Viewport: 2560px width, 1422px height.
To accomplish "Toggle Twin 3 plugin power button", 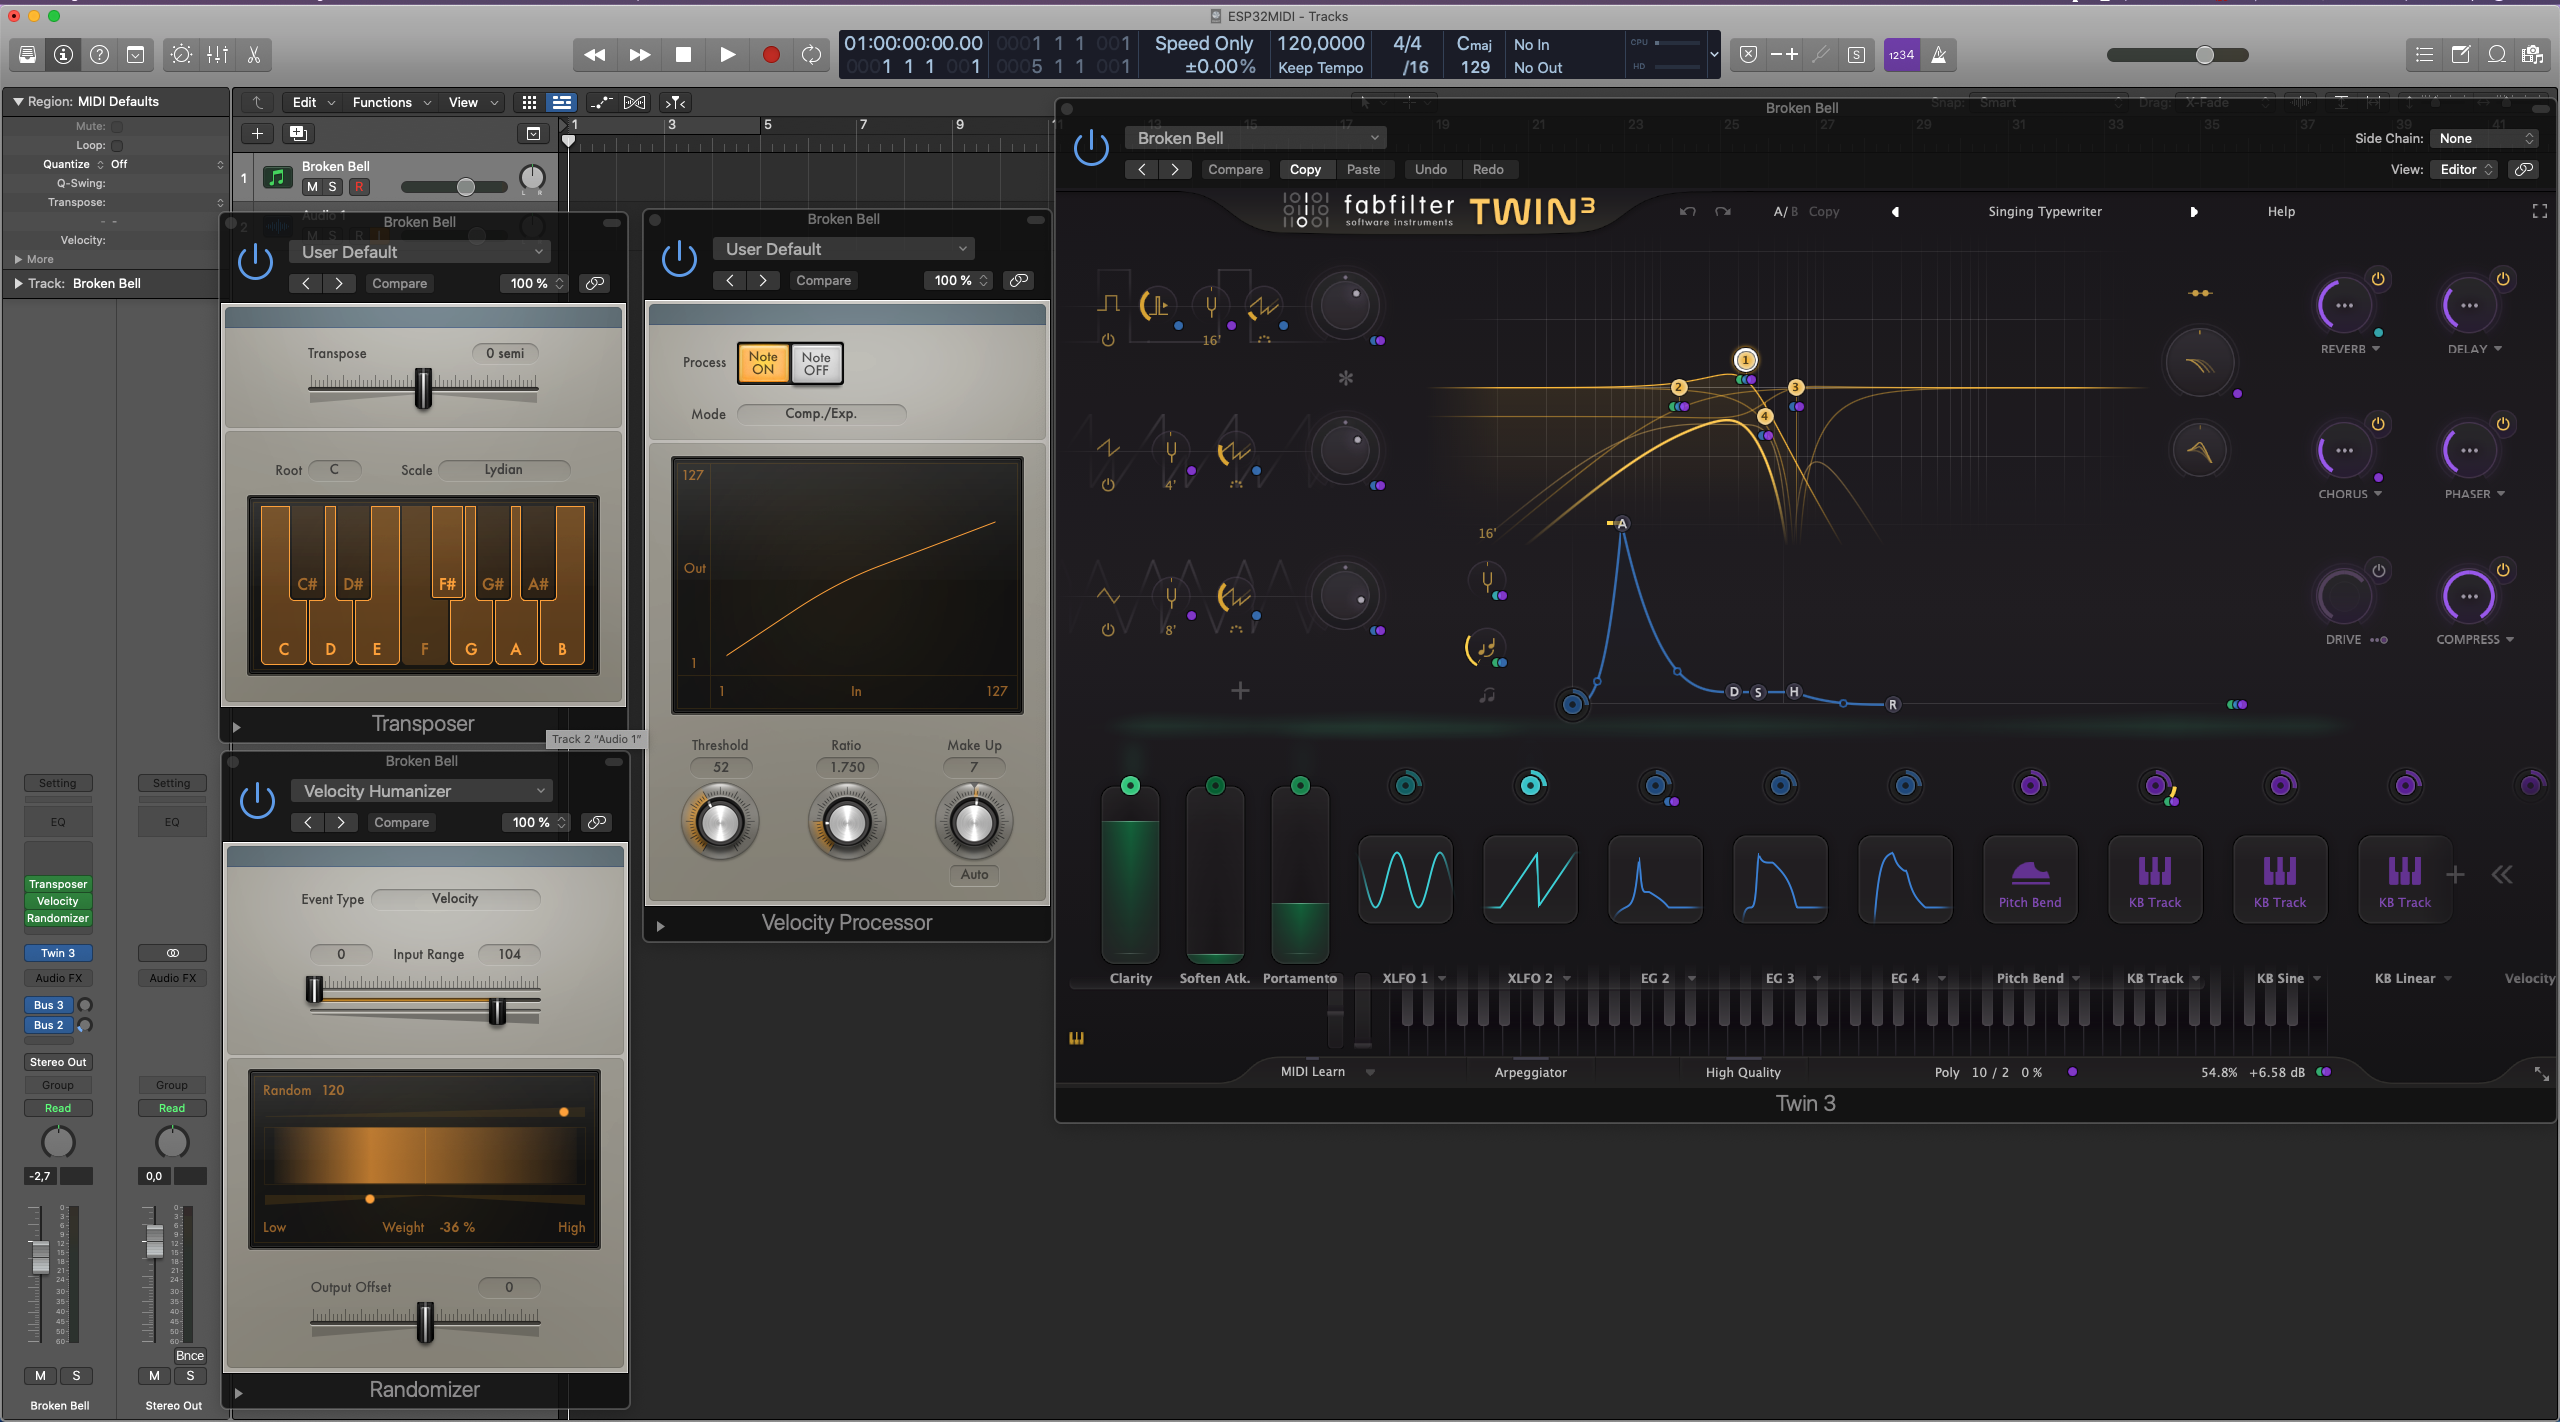I will pyautogui.click(x=1091, y=149).
